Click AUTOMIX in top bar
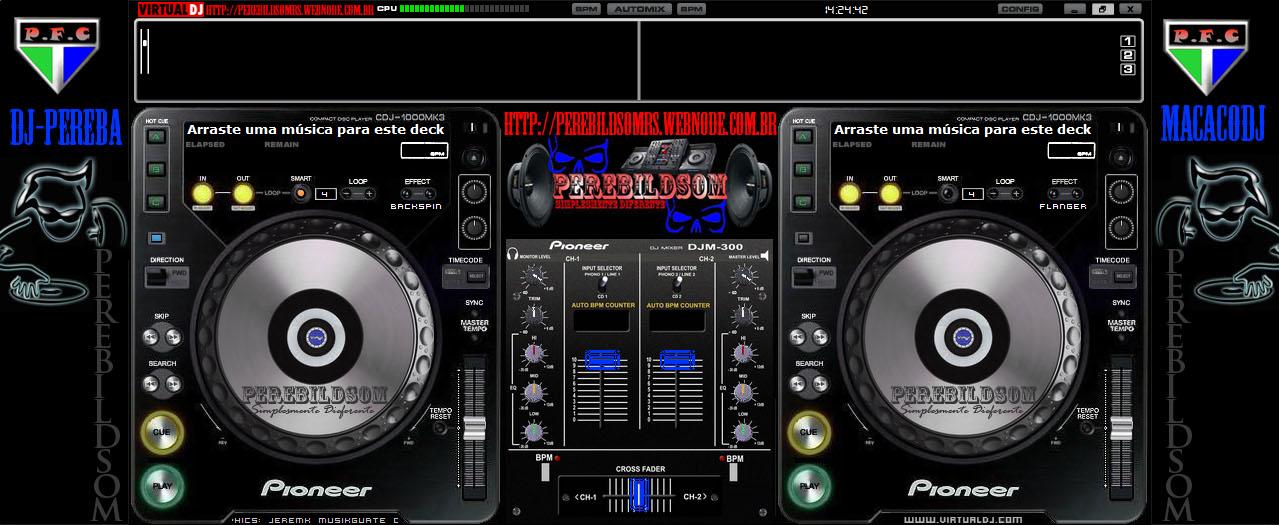 [x=639, y=9]
